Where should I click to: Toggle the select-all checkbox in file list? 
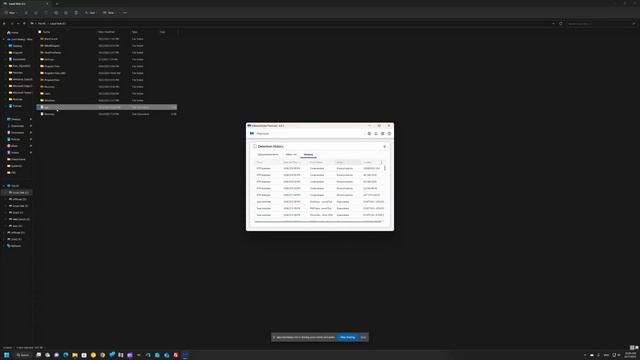pos(40,32)
